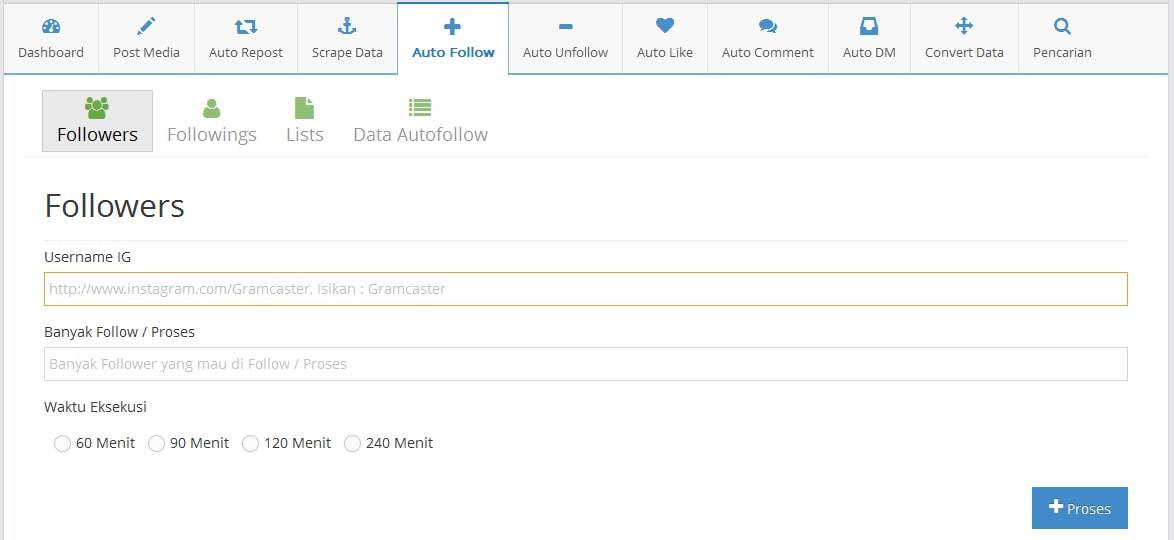This screenshot has height=540, width=1174.
Task: Select the 60 Menit radio option
Action: pos(62,443)
